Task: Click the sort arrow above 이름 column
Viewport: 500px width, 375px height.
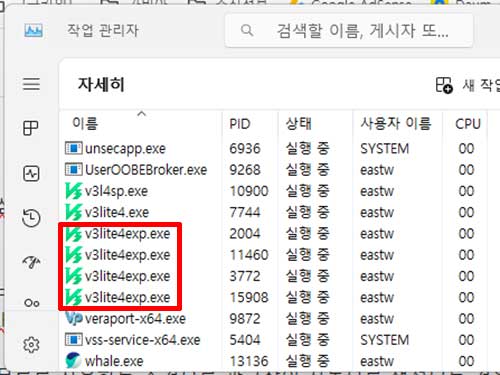Action: click(142, 114)
